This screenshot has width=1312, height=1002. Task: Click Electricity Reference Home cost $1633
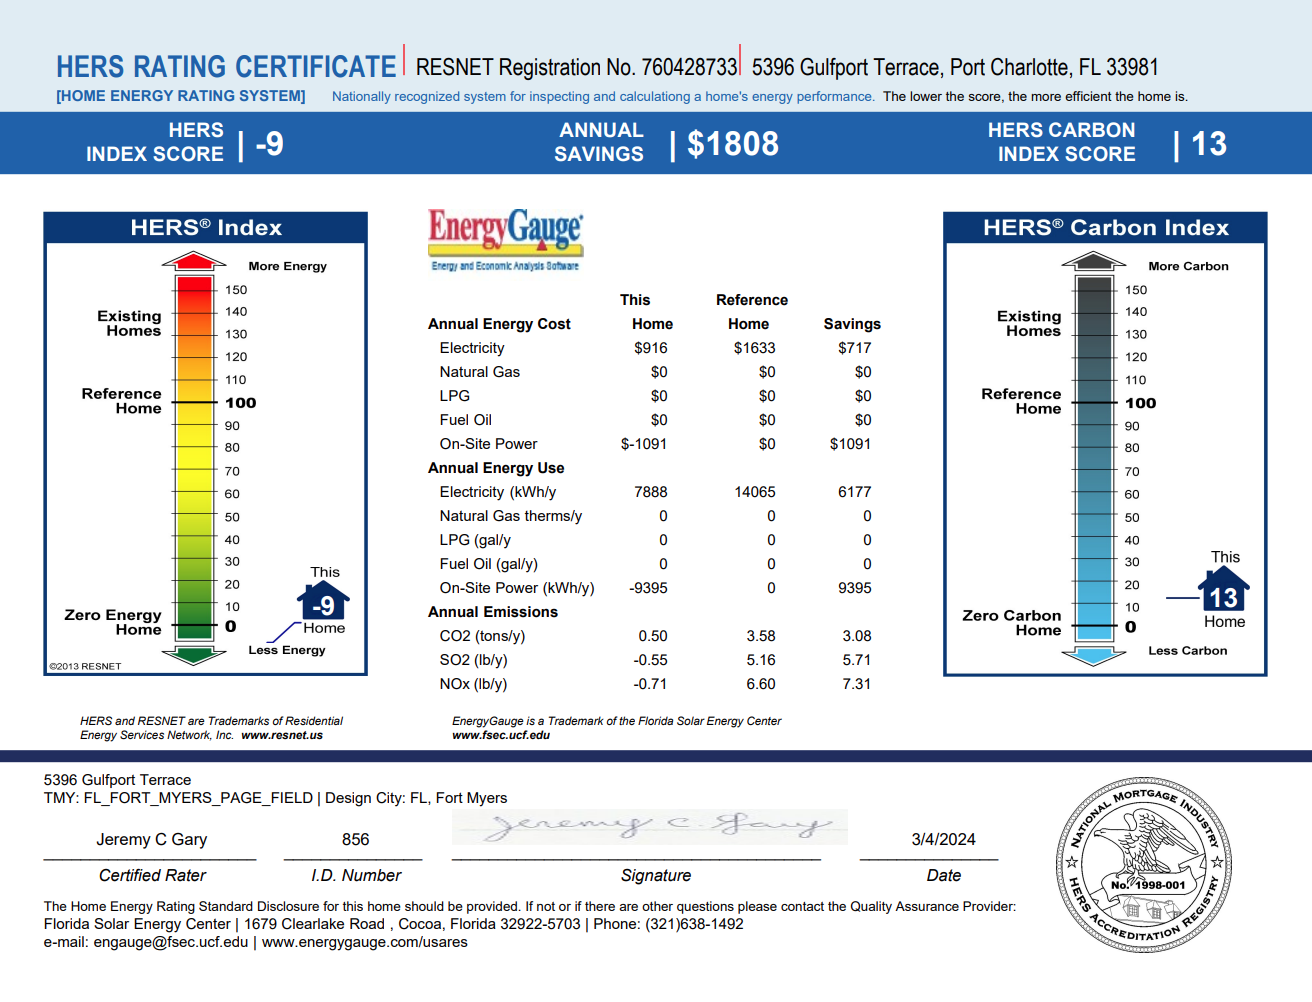click(755, 348)
